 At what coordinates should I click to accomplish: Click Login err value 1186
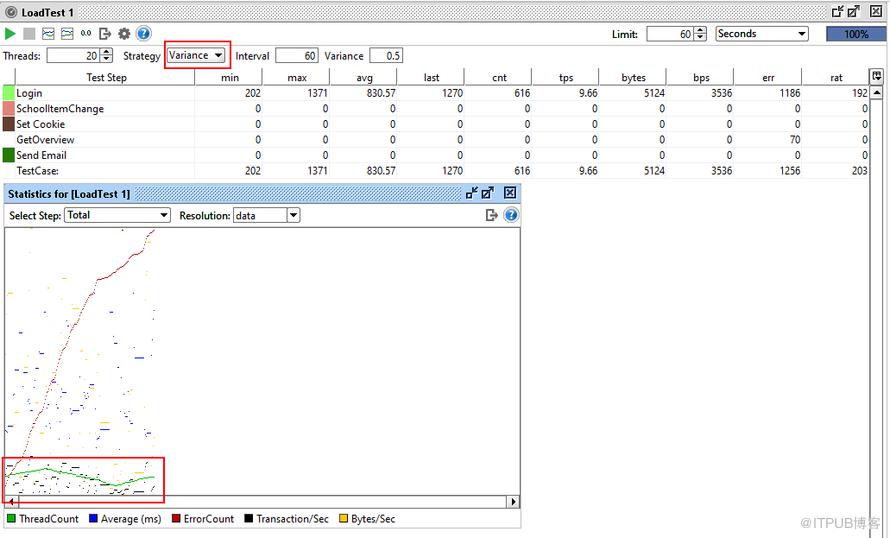pyautogui.click(x=790, y=93)
